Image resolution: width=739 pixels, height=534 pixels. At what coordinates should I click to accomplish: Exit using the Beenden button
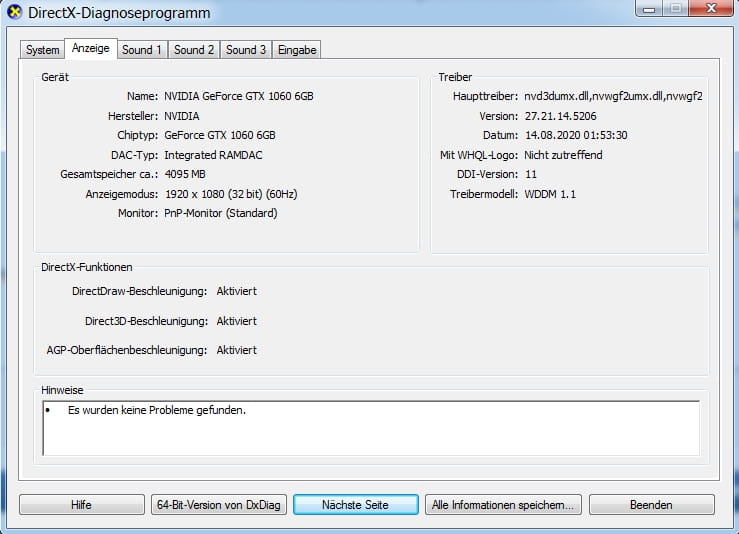(651, 505)
